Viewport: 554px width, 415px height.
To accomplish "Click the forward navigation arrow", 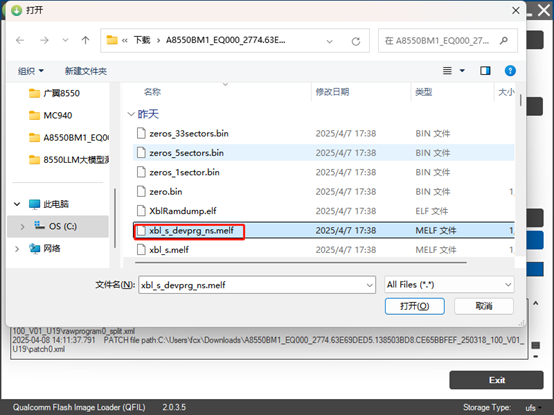I will pyautogui.click(x=44, y=41).
